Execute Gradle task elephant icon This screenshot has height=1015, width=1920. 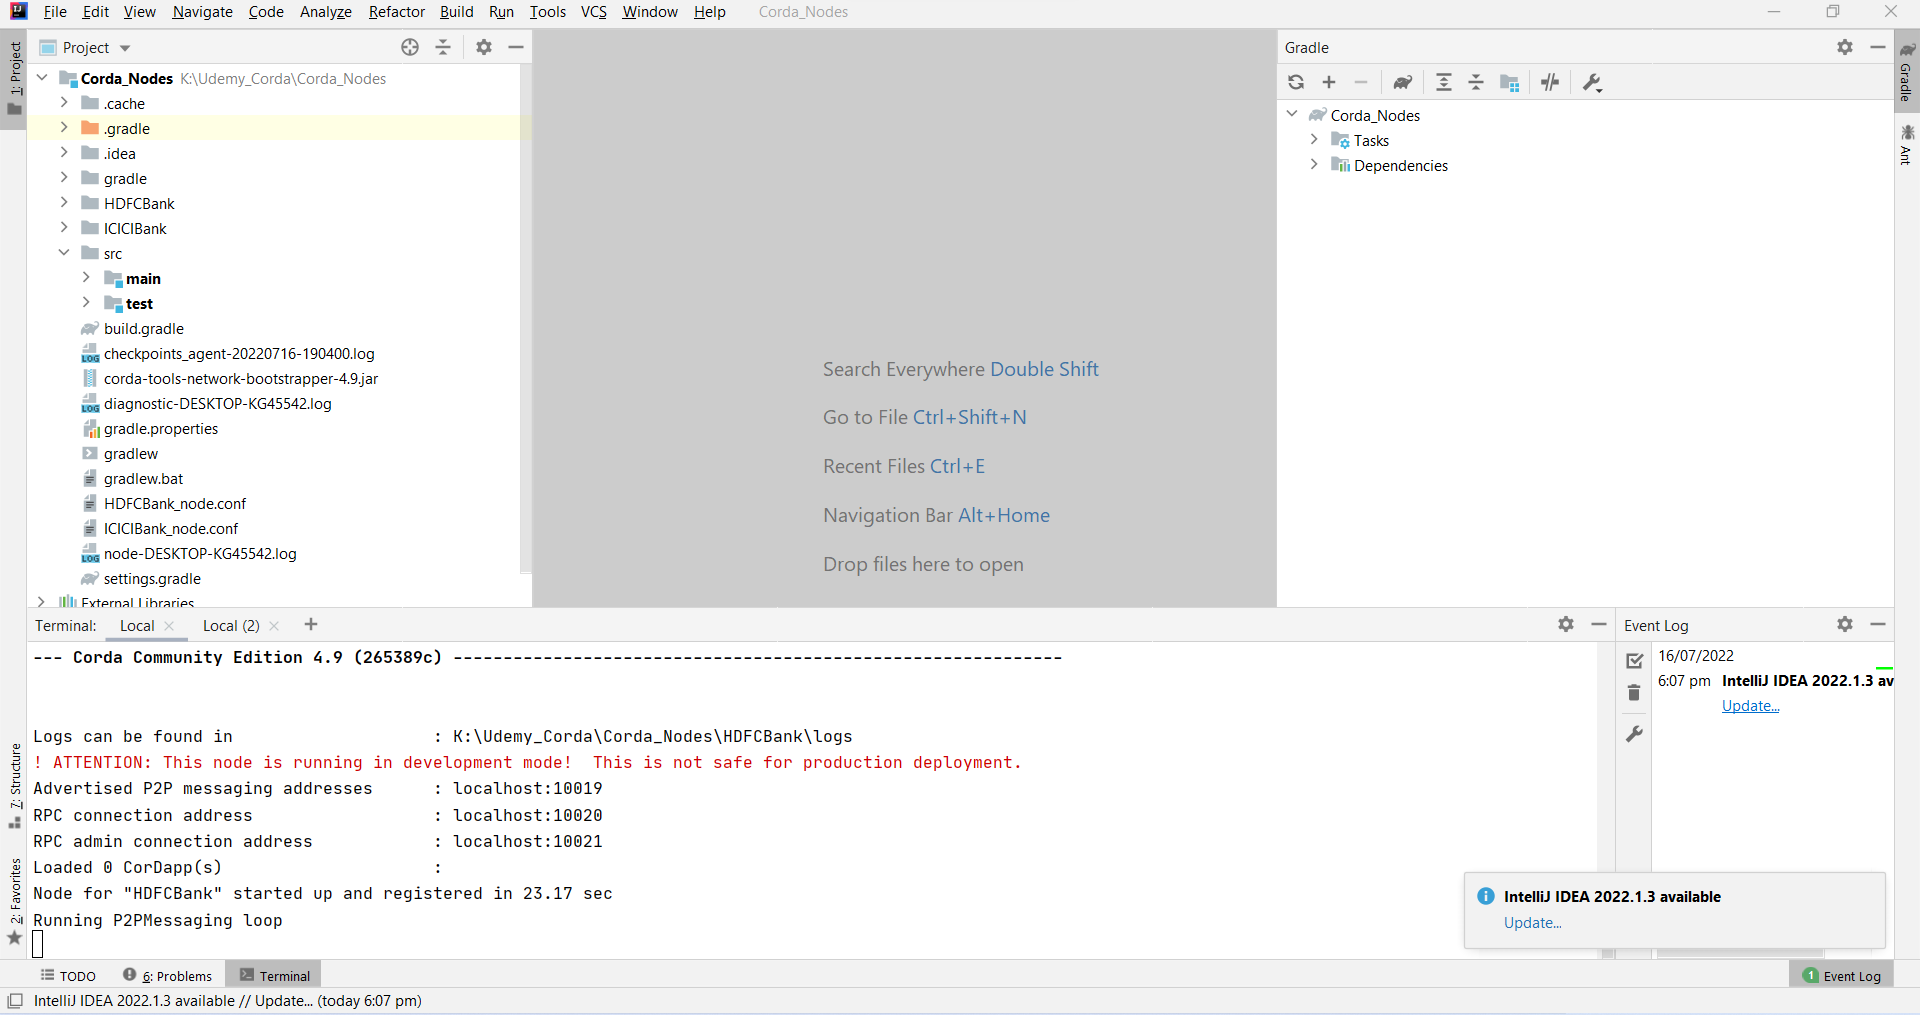pos(1403,82)
